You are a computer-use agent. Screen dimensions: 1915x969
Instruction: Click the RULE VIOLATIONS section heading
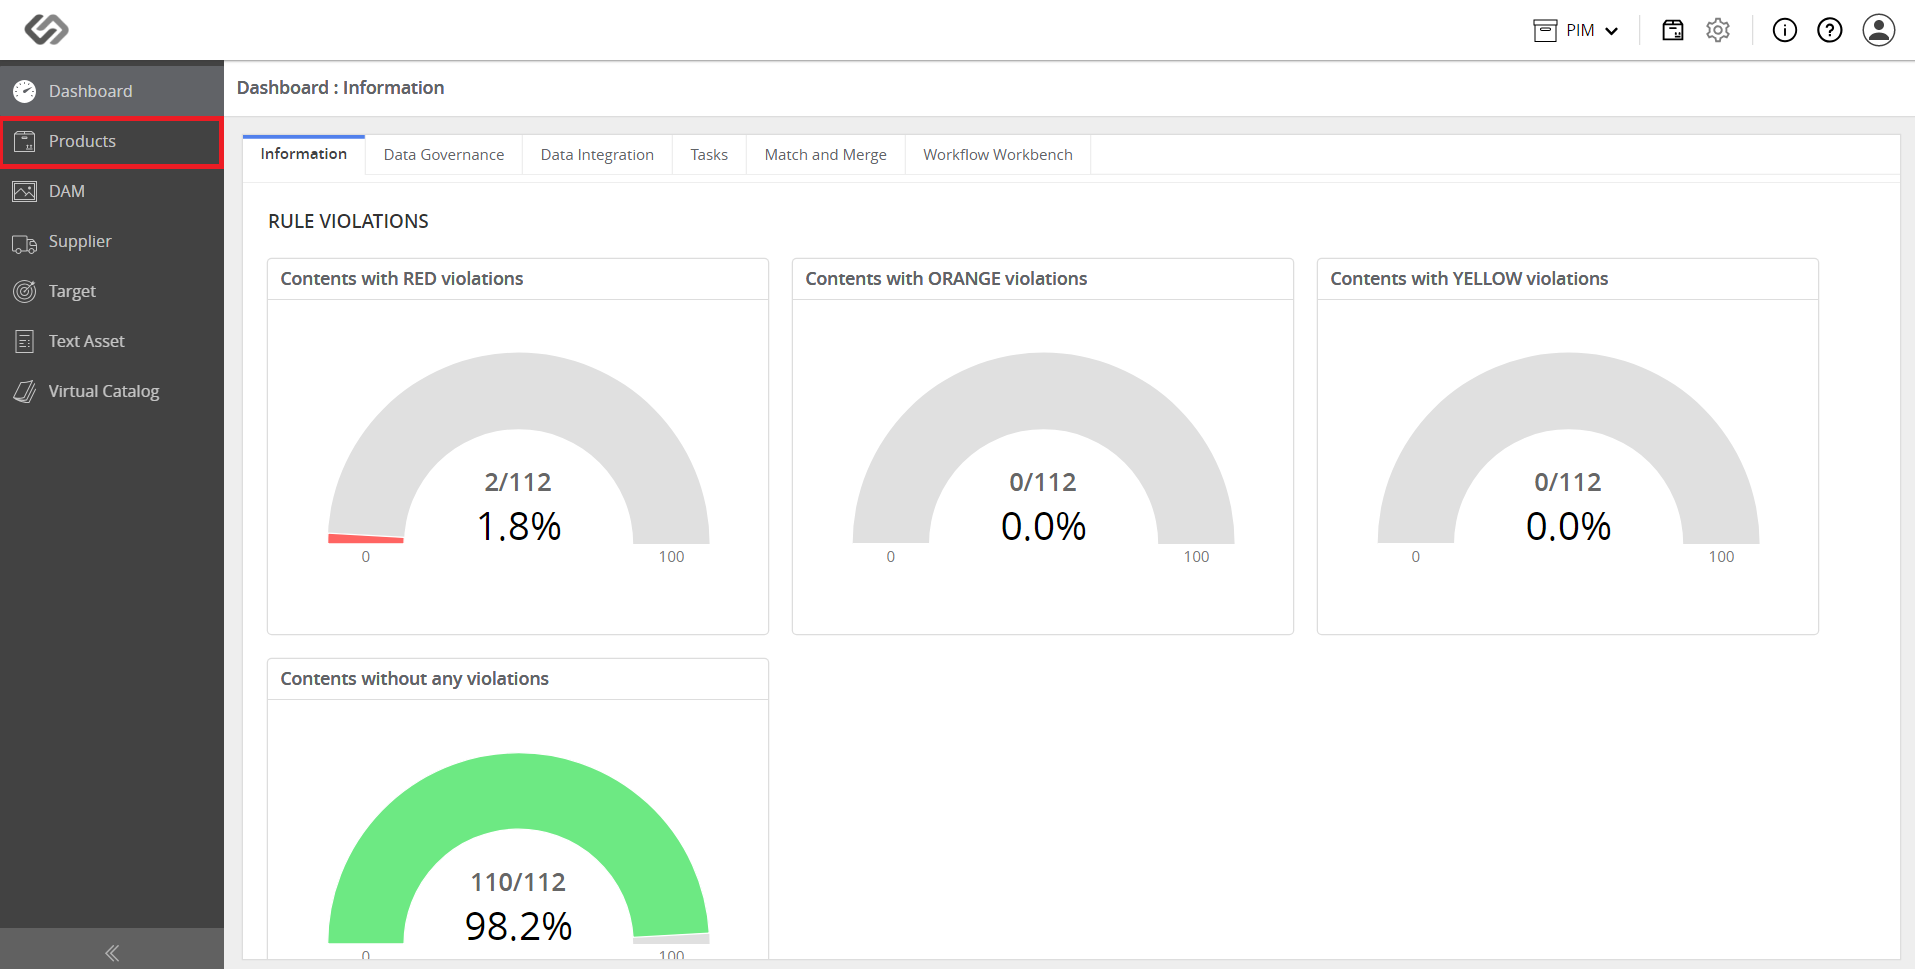(x=348, y=221)
